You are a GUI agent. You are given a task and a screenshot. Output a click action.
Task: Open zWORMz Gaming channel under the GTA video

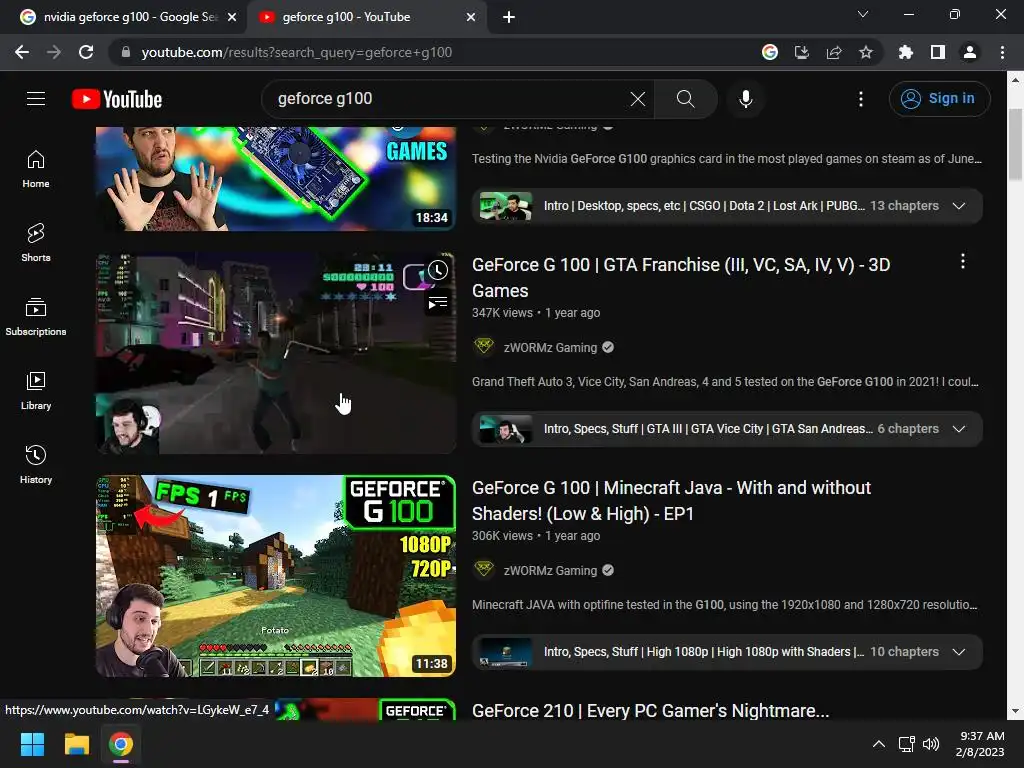click(550, 347)
